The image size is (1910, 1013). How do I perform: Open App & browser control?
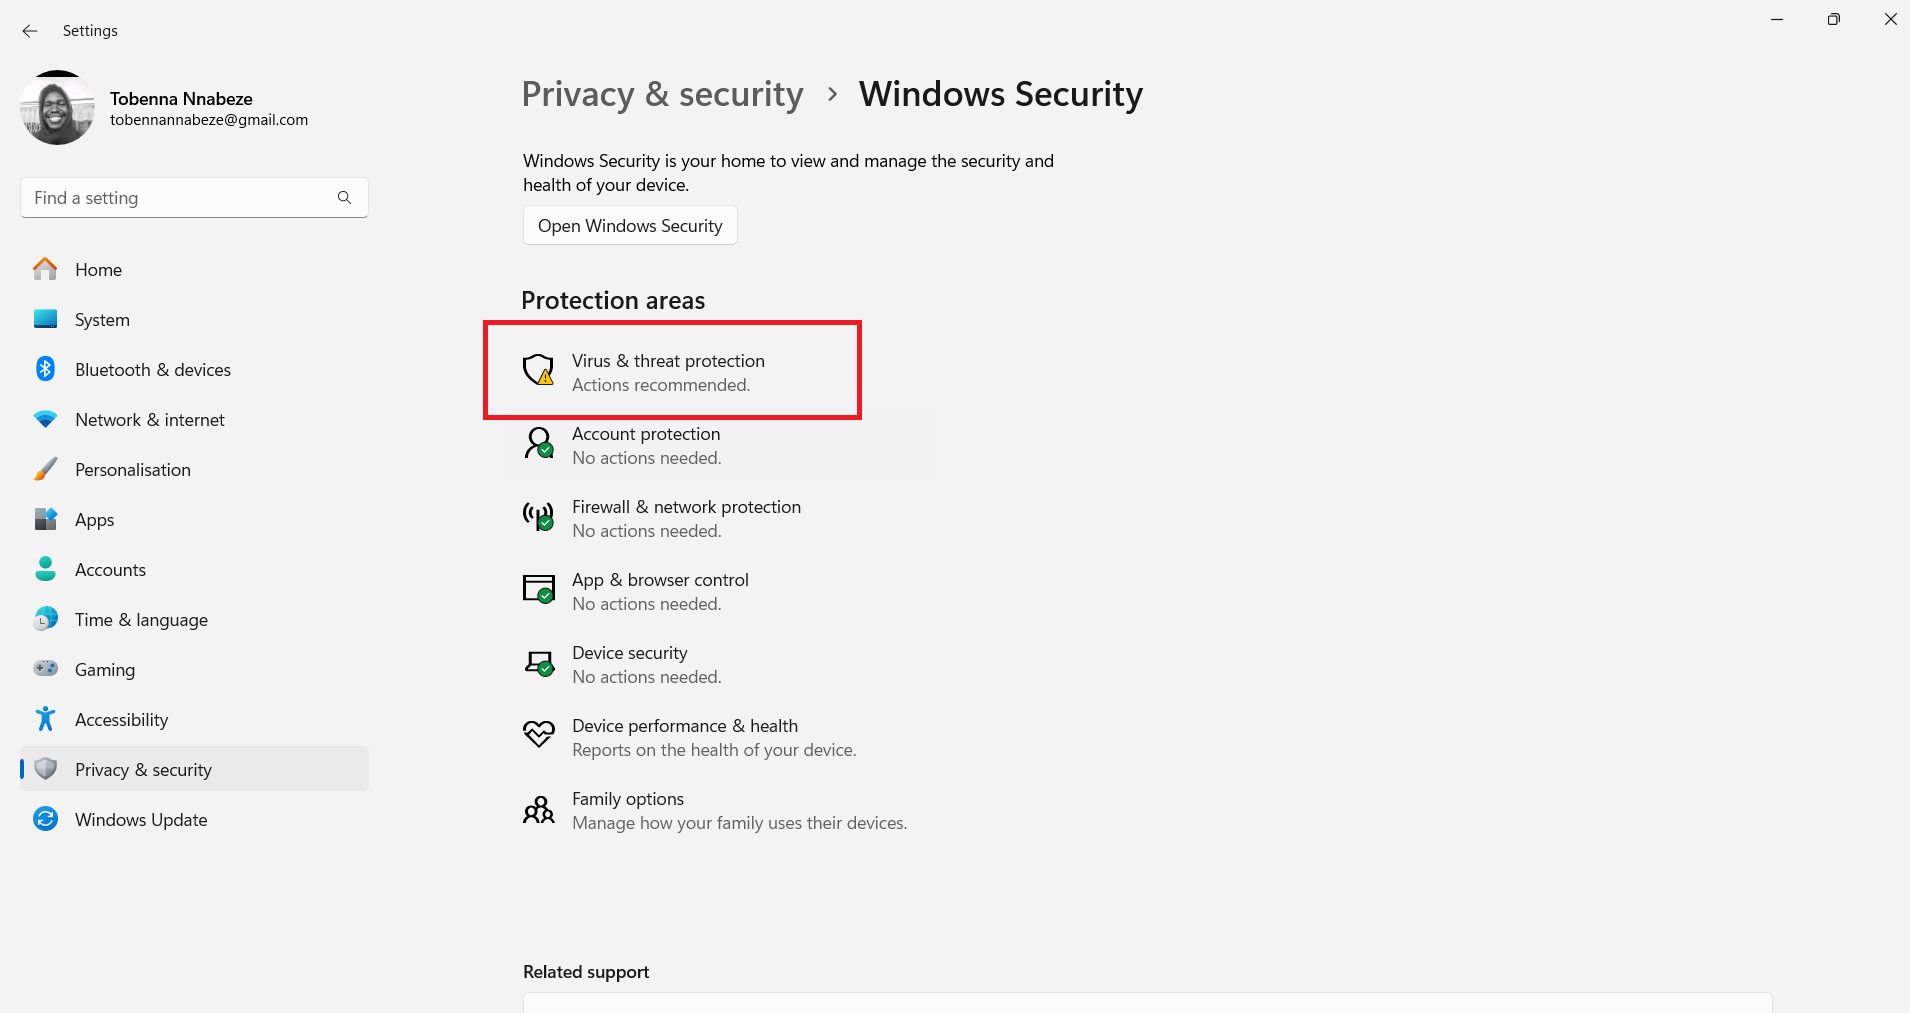tap(660, 590)
